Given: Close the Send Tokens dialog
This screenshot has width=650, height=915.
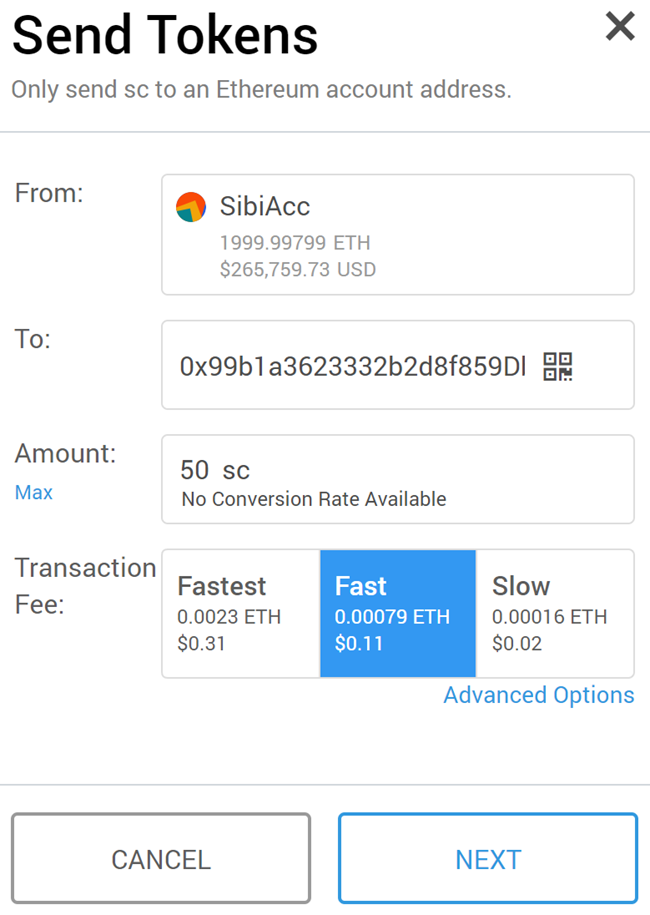Looking at the screenshot, I should point(620,27).
